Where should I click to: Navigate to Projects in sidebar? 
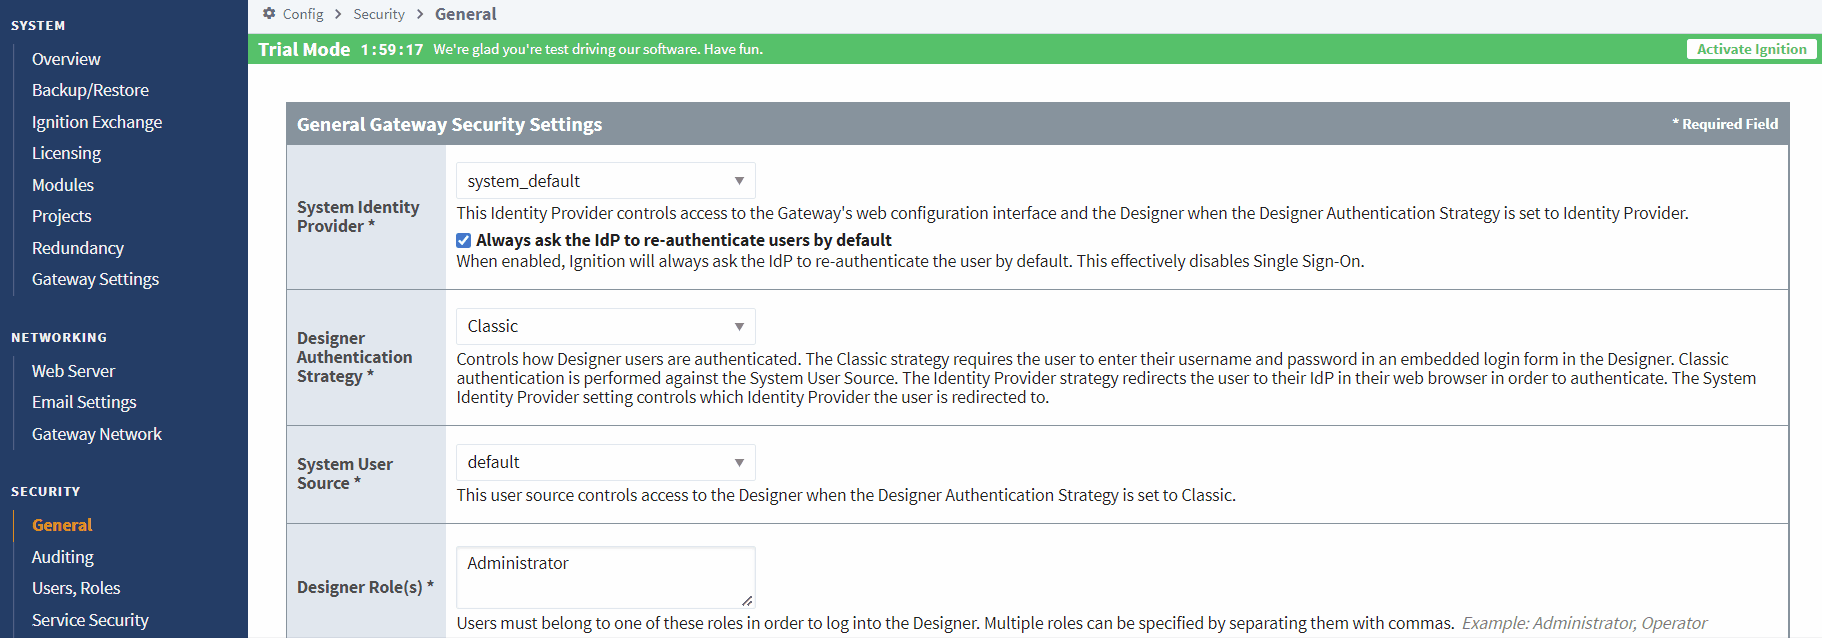[x=61, y=216]
